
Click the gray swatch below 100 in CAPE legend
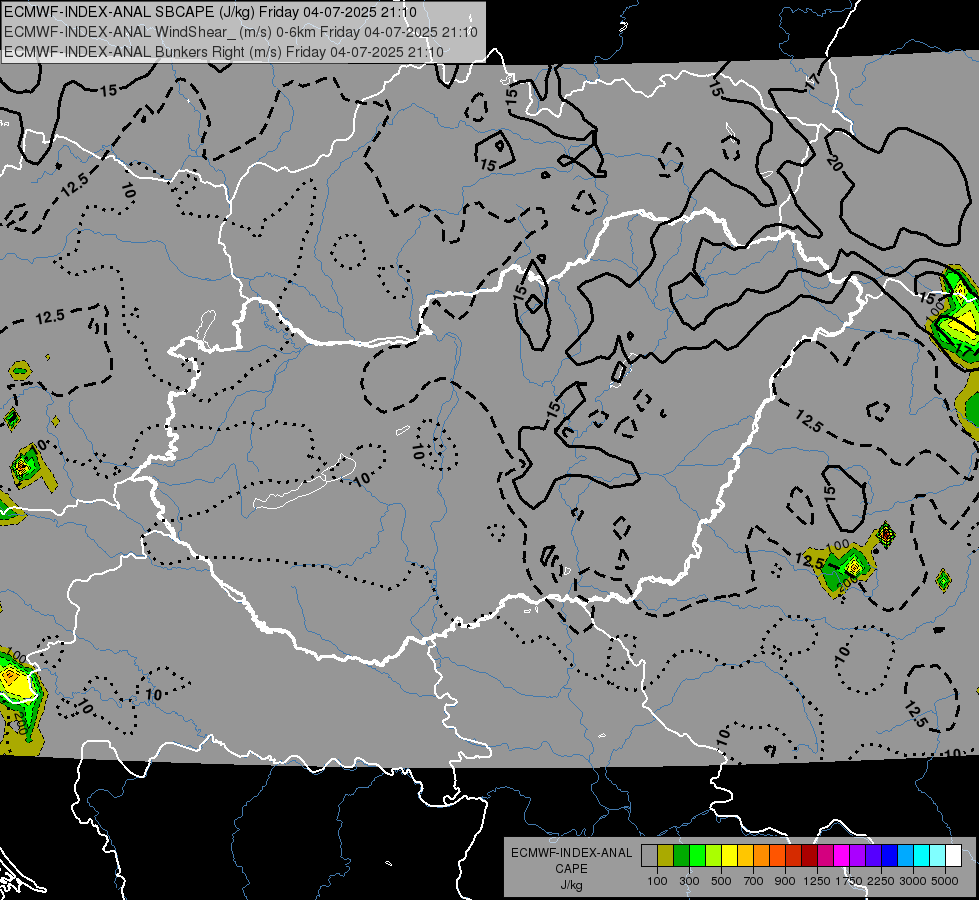click(649, 856)
